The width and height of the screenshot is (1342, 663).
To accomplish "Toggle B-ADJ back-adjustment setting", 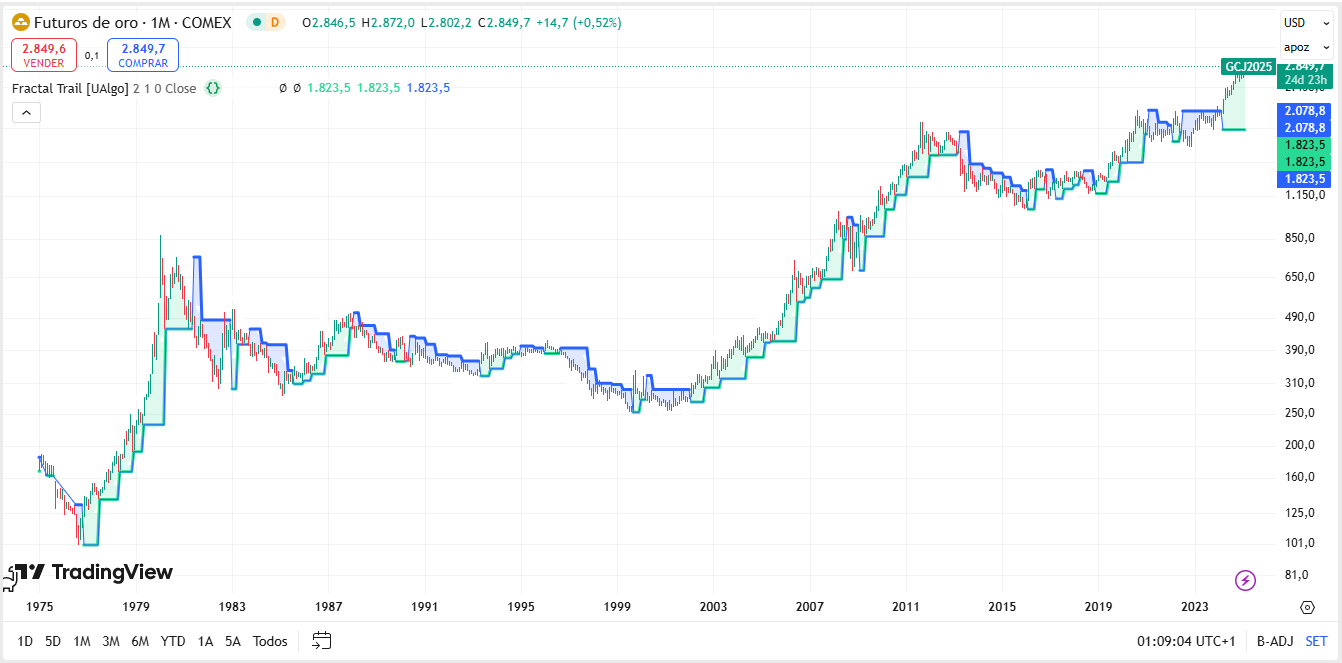I will pos(1275,641).
